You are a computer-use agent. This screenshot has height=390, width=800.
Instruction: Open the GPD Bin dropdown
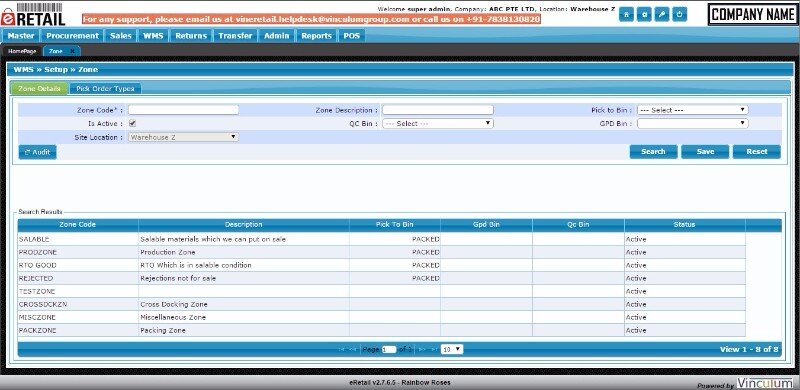point(692,124)
